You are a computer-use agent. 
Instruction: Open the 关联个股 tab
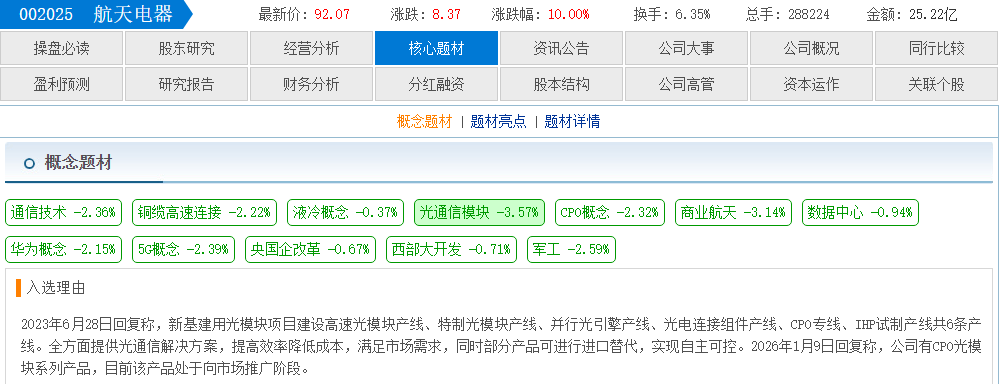[937, 84]
